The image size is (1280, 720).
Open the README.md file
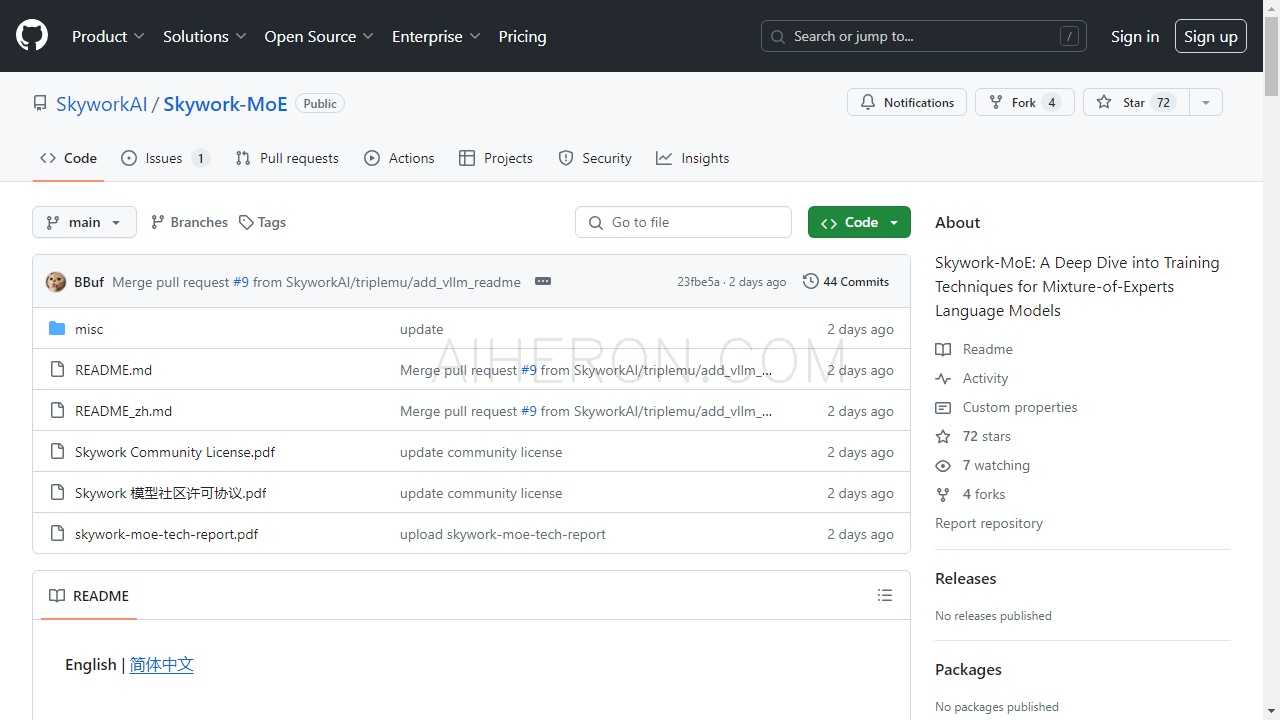(x=114, y=370)
